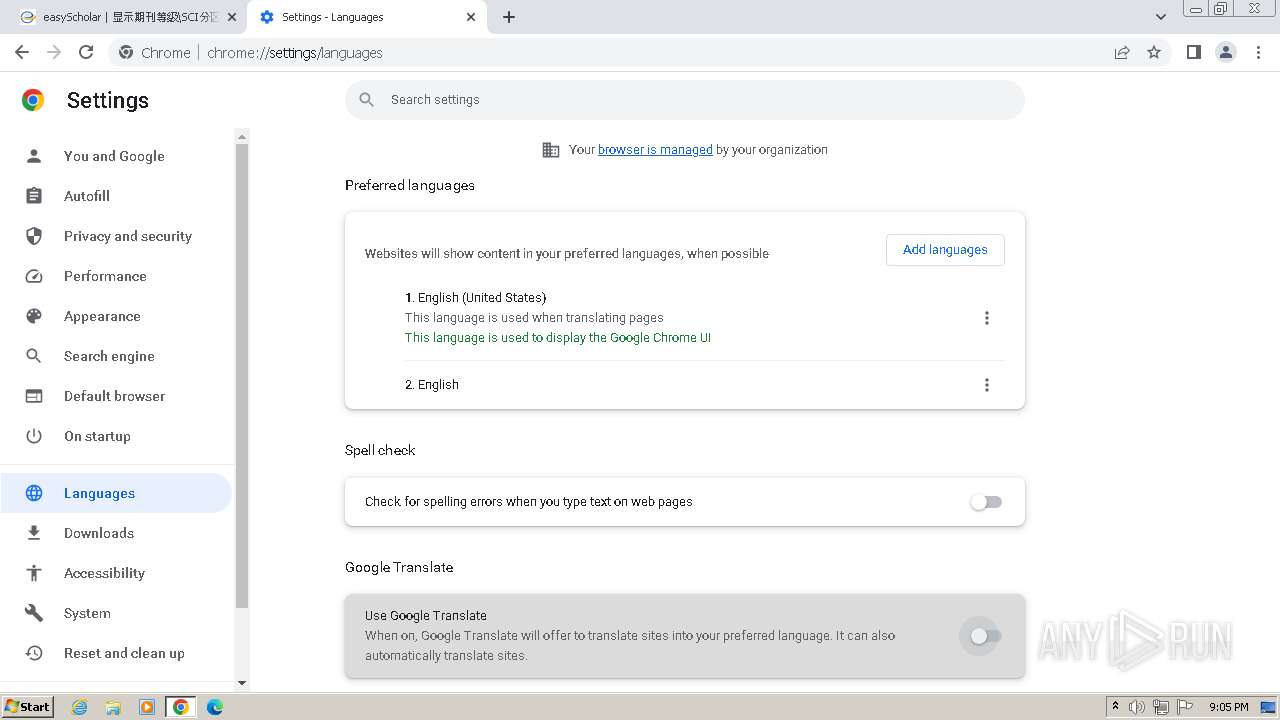The image size is (1280, 720).
Task: Click the gauge icon beside Performance
Action: point(34,276)
